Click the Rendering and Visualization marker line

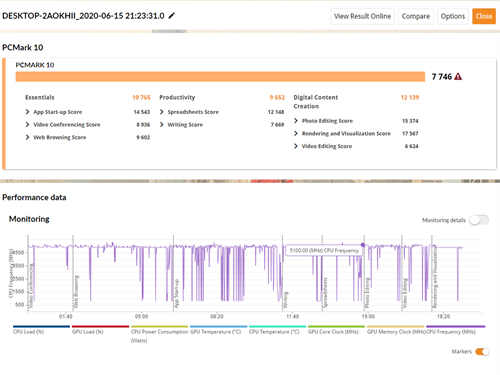(x=432, y=273)
